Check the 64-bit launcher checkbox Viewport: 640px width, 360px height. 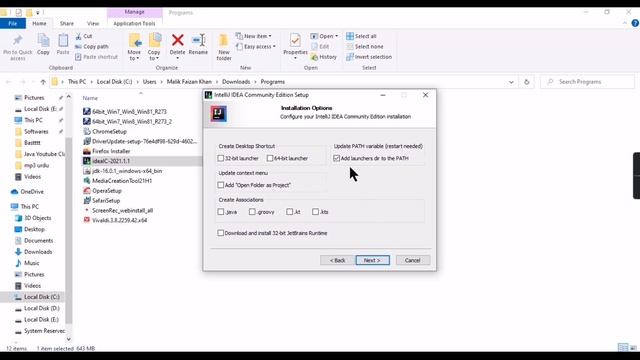coord(270,158)
